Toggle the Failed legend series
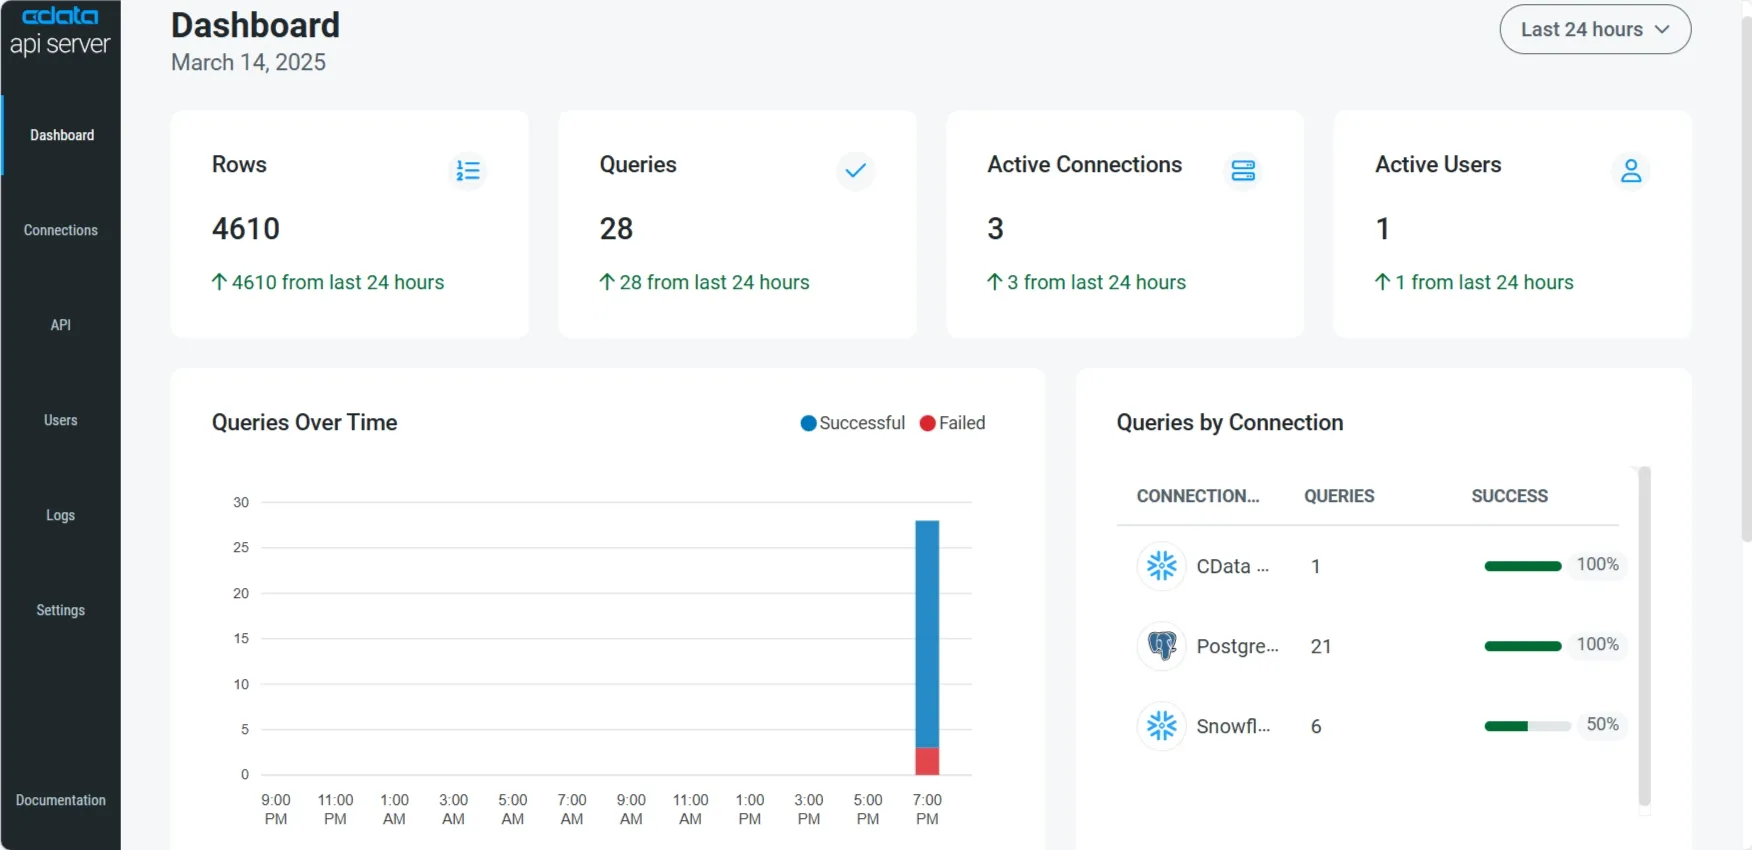 [952, 423]
